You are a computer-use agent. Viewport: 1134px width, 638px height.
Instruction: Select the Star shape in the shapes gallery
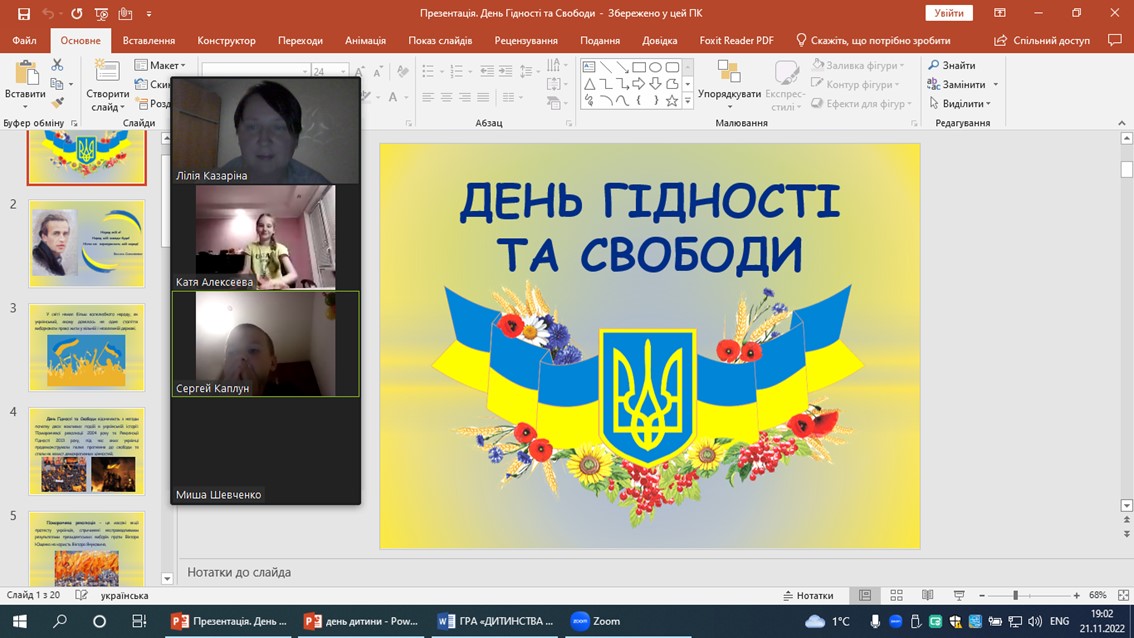[672, 101]
